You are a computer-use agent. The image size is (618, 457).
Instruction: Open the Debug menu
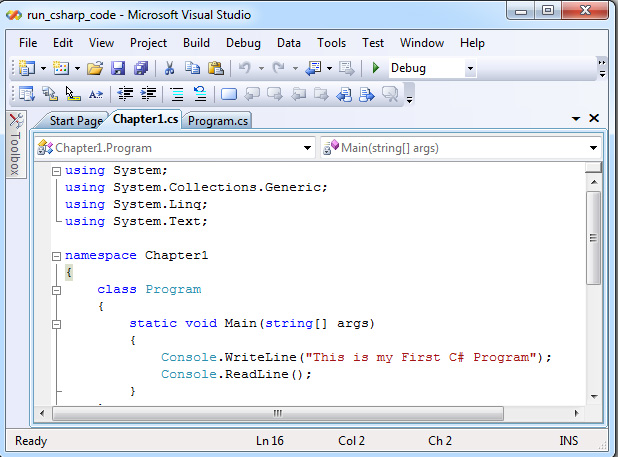pos(243,43)
